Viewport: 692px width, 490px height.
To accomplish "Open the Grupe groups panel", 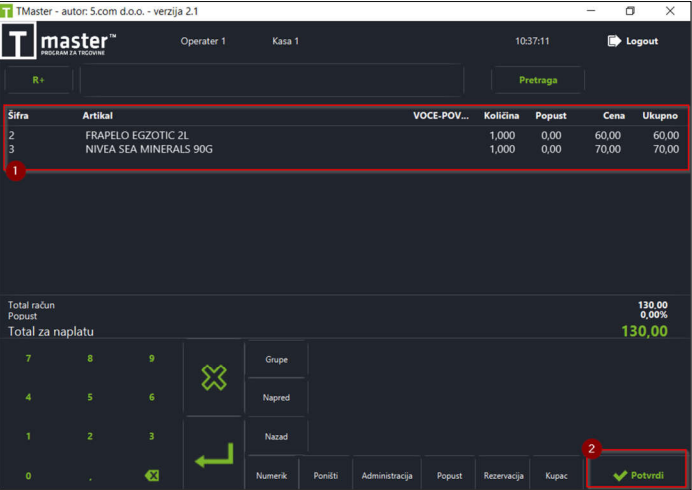I will tap(276, 359).
